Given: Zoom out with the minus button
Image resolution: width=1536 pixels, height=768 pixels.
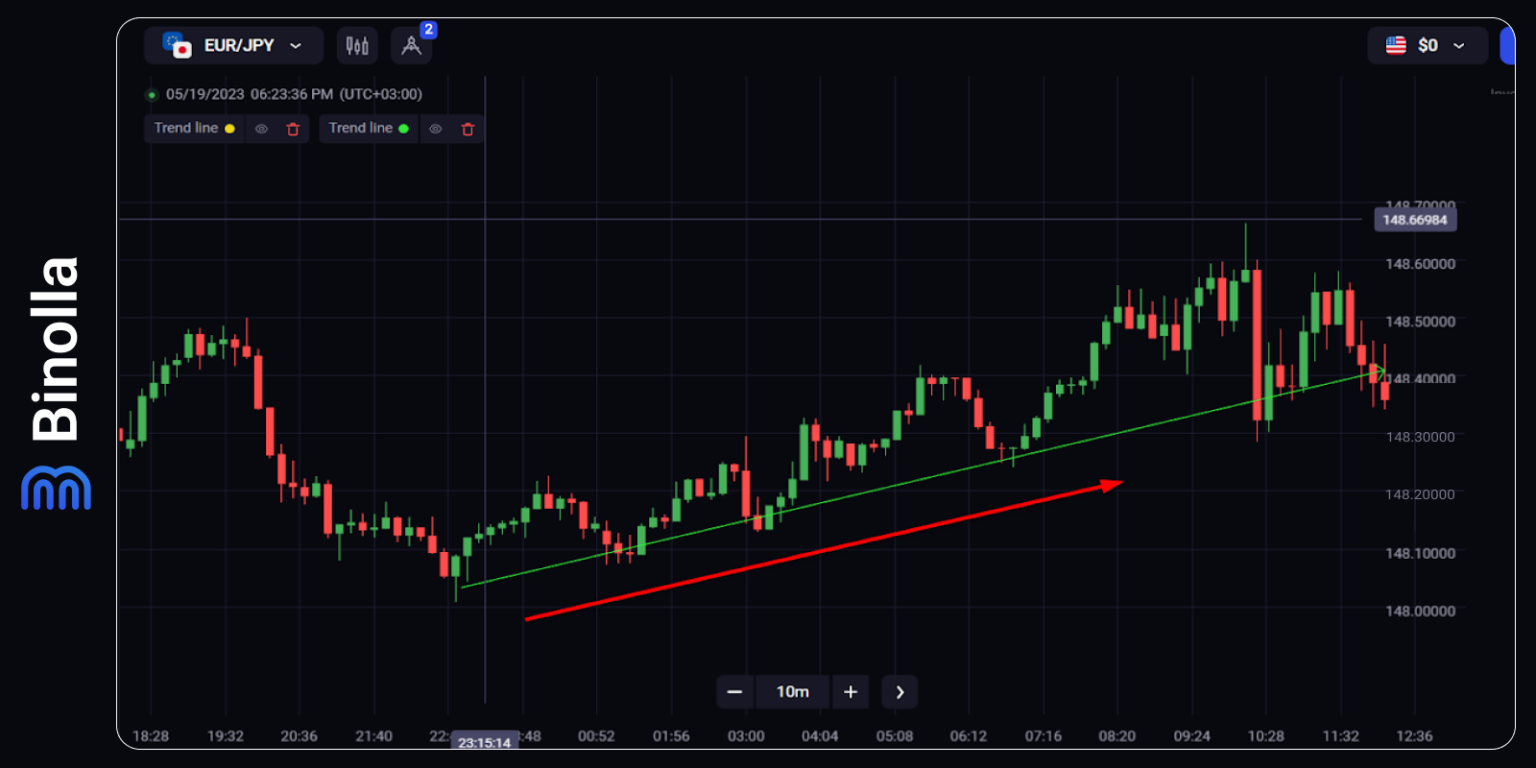Looking at the screenshot, I should [x=735, y=692].
